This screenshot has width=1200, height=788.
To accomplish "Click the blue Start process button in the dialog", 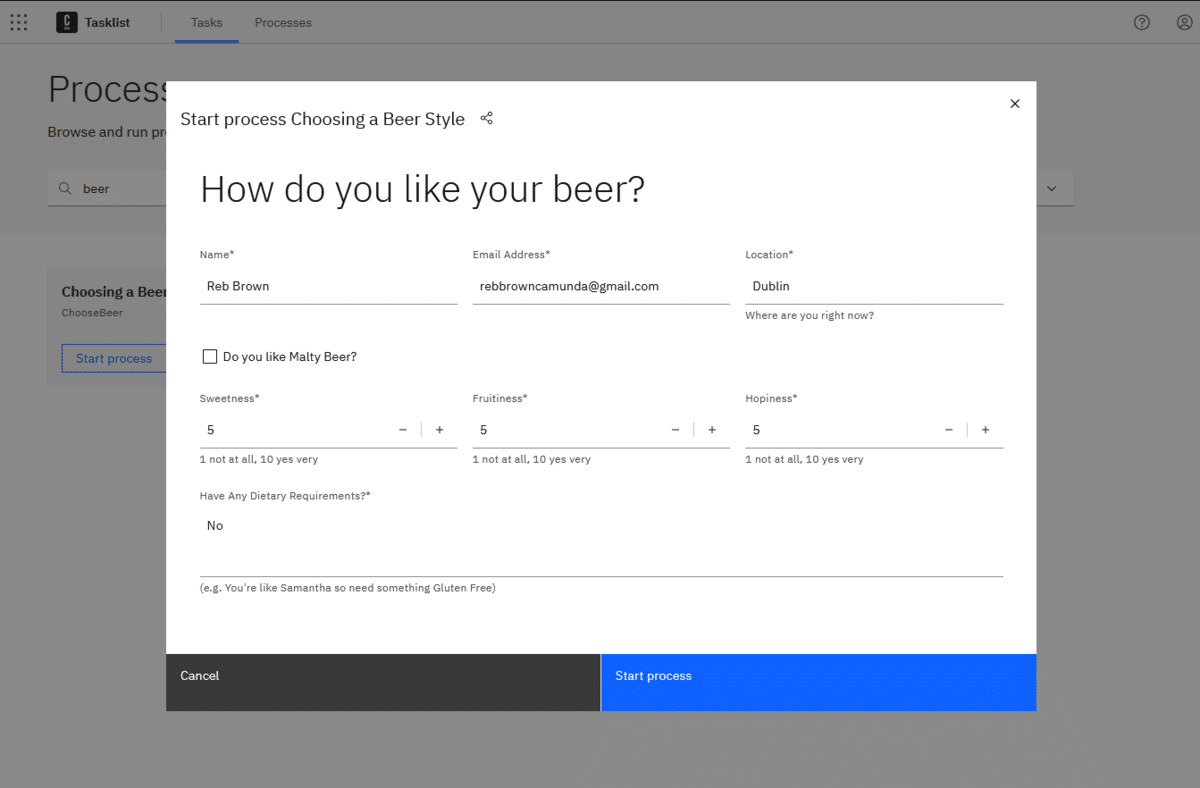I will click(819, 683).
